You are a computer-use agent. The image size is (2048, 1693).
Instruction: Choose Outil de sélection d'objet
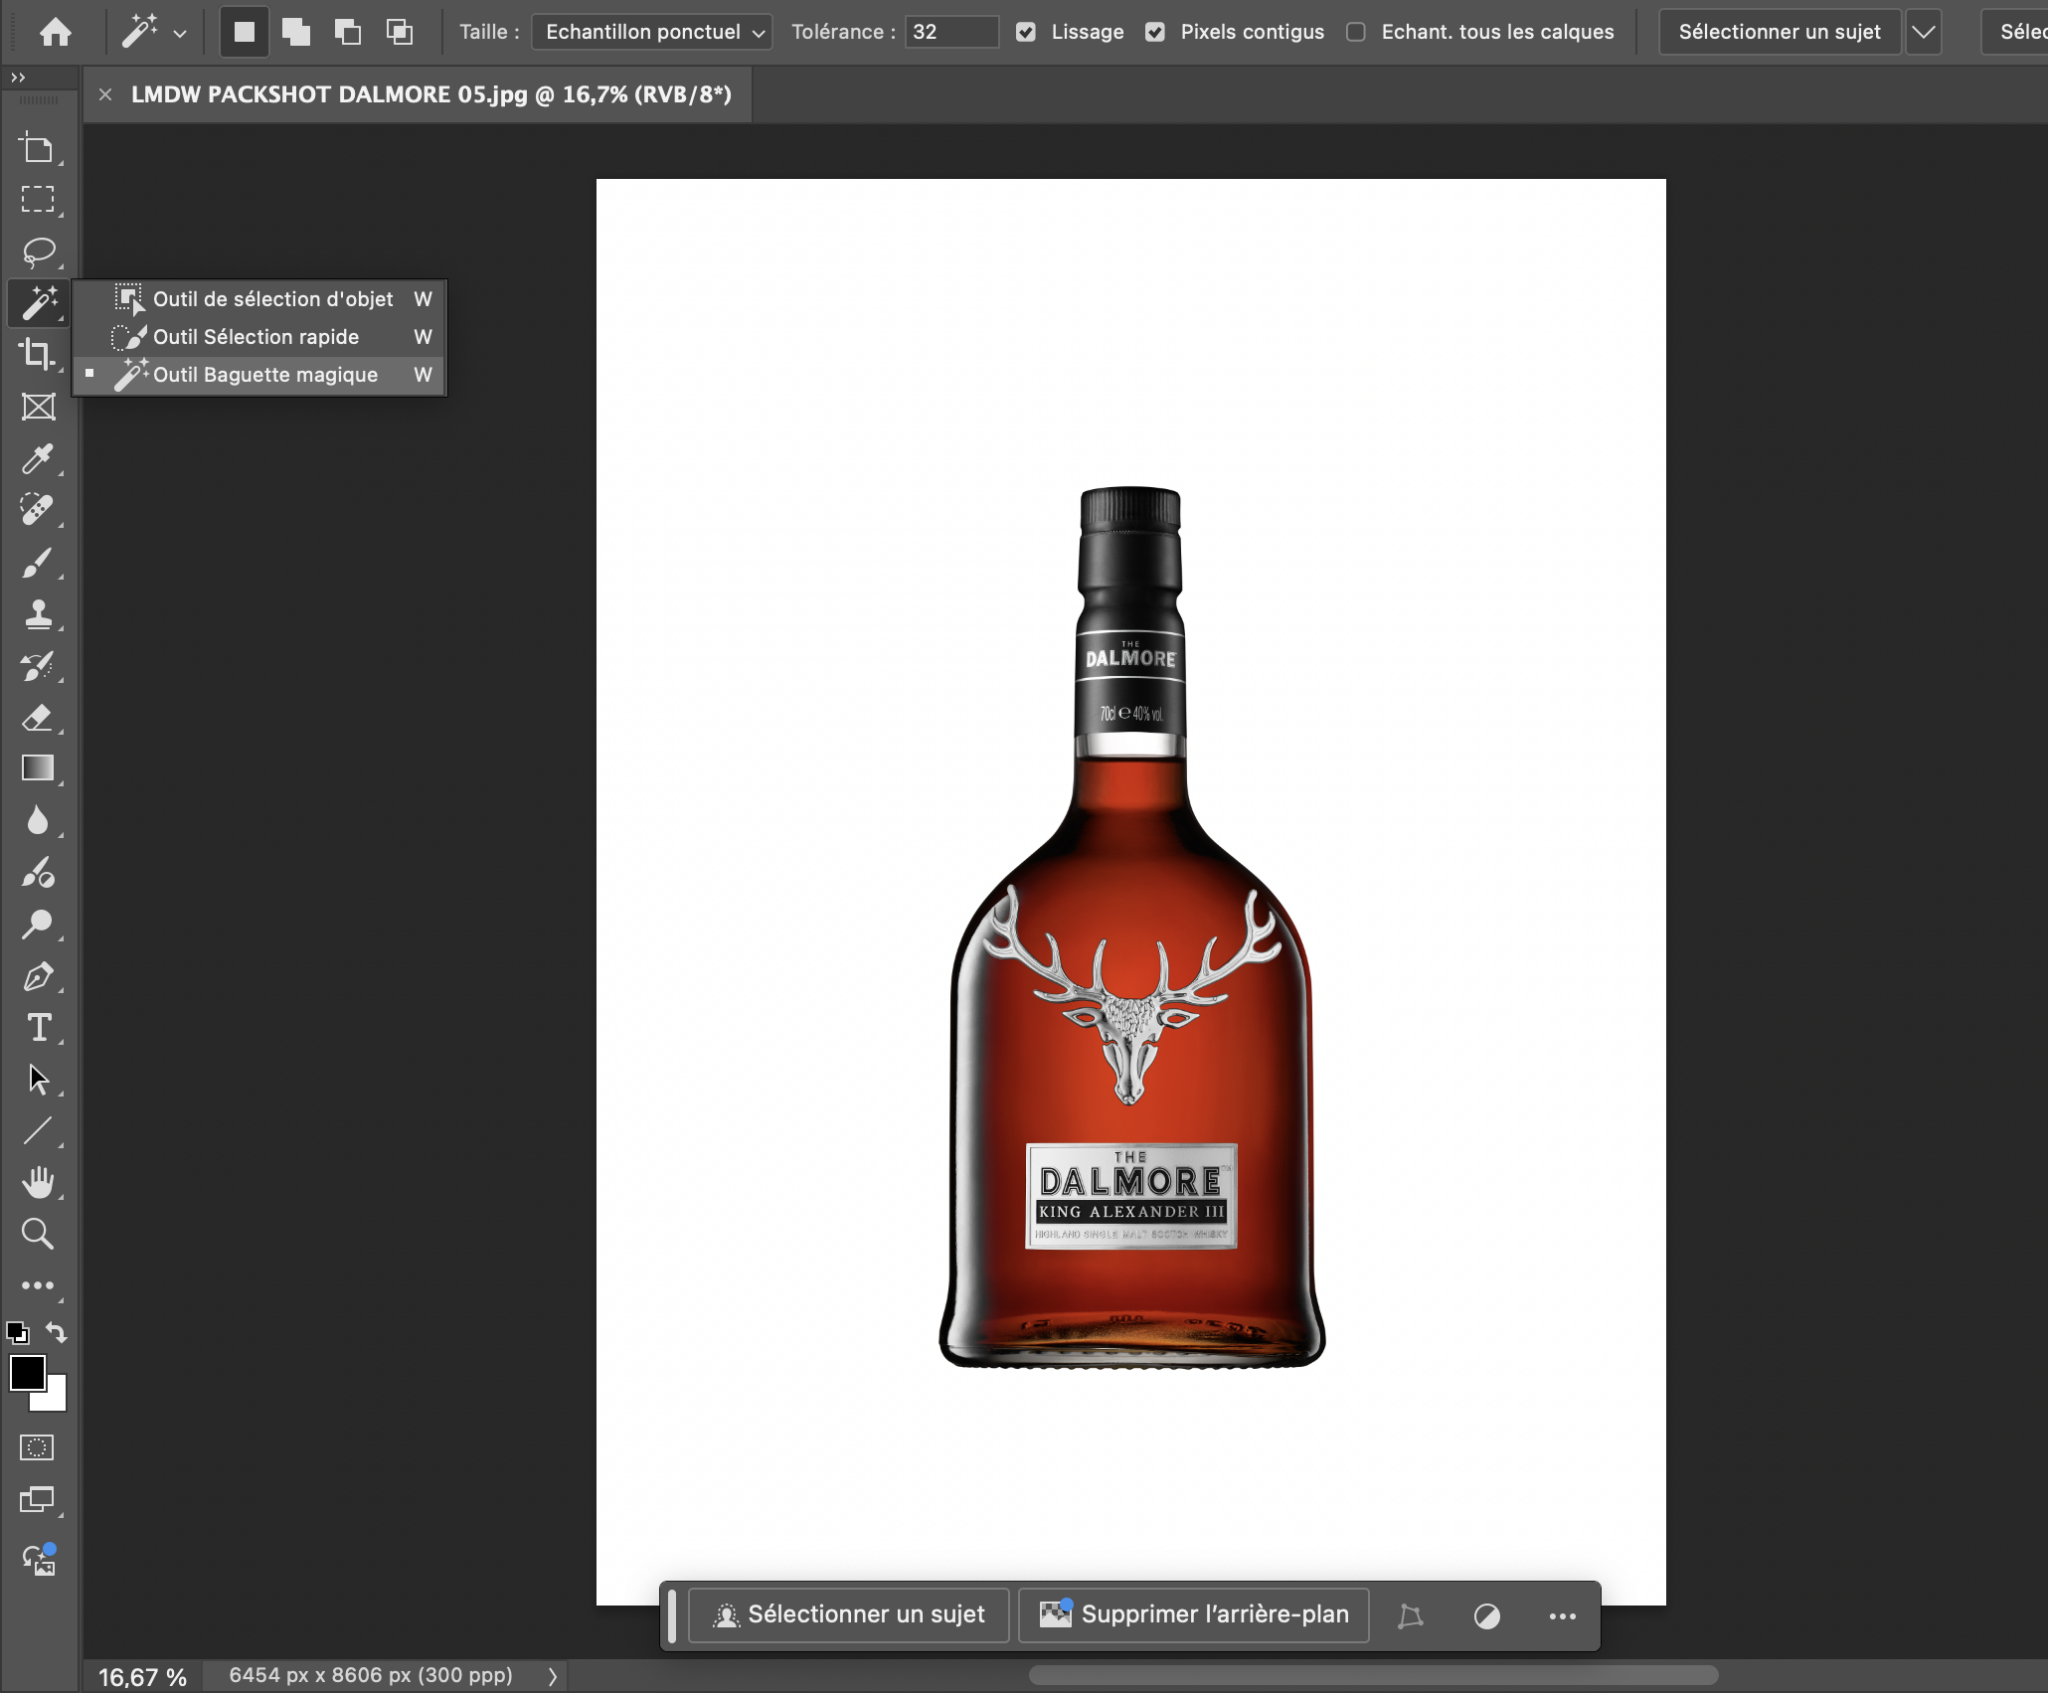click(260, 299)
